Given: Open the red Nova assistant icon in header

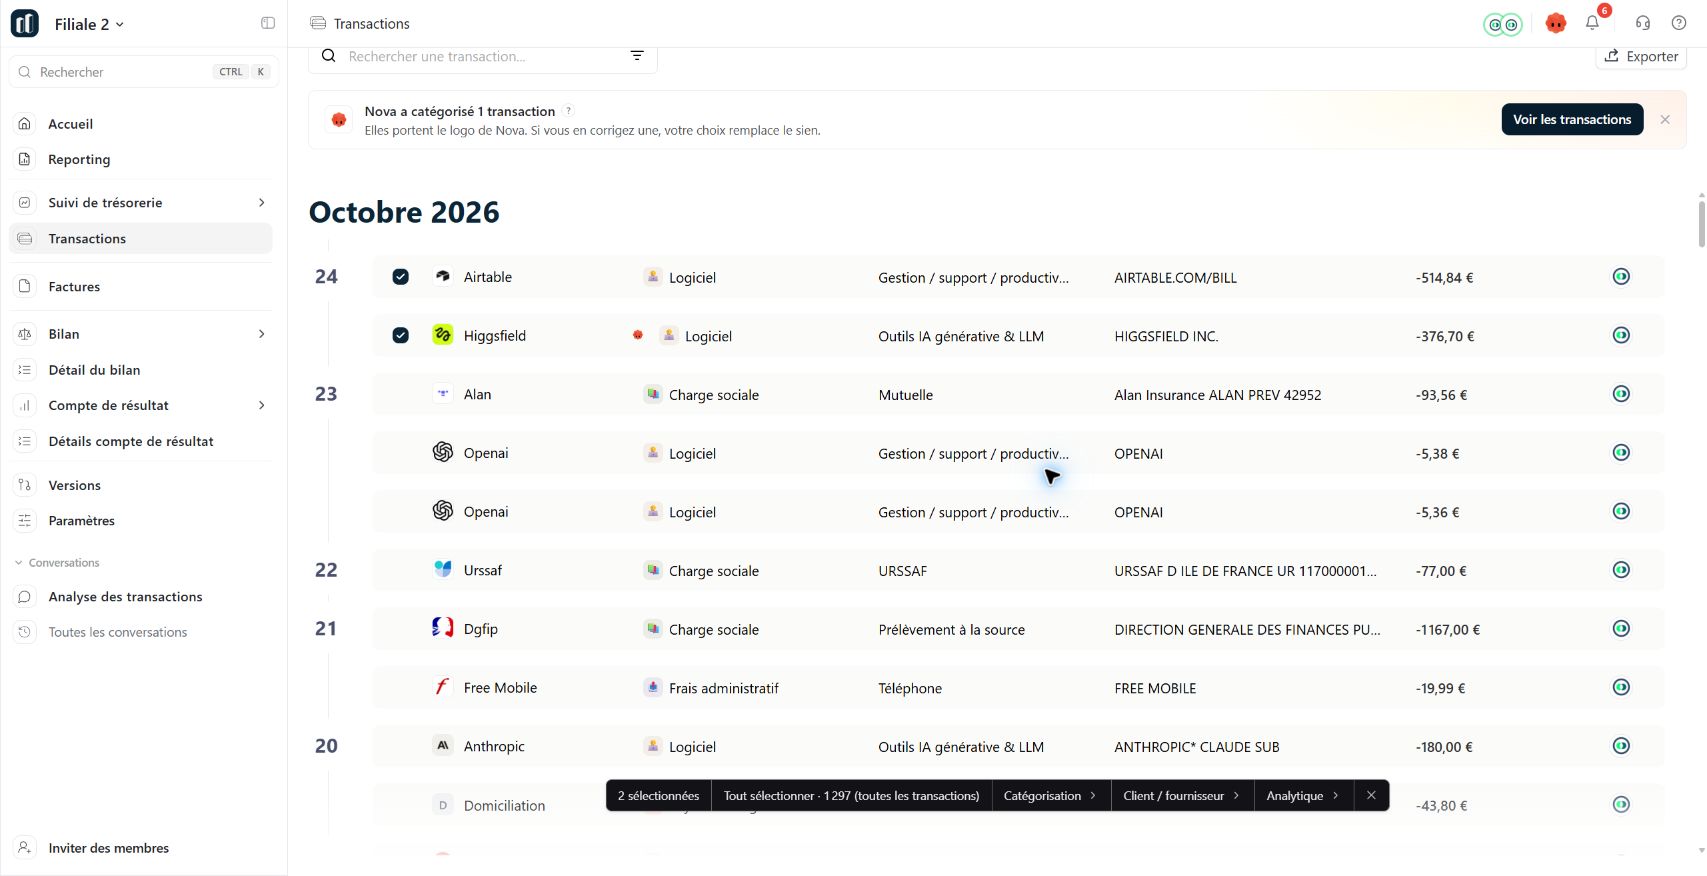Looking at the screenshot, I should [1555, 23].
